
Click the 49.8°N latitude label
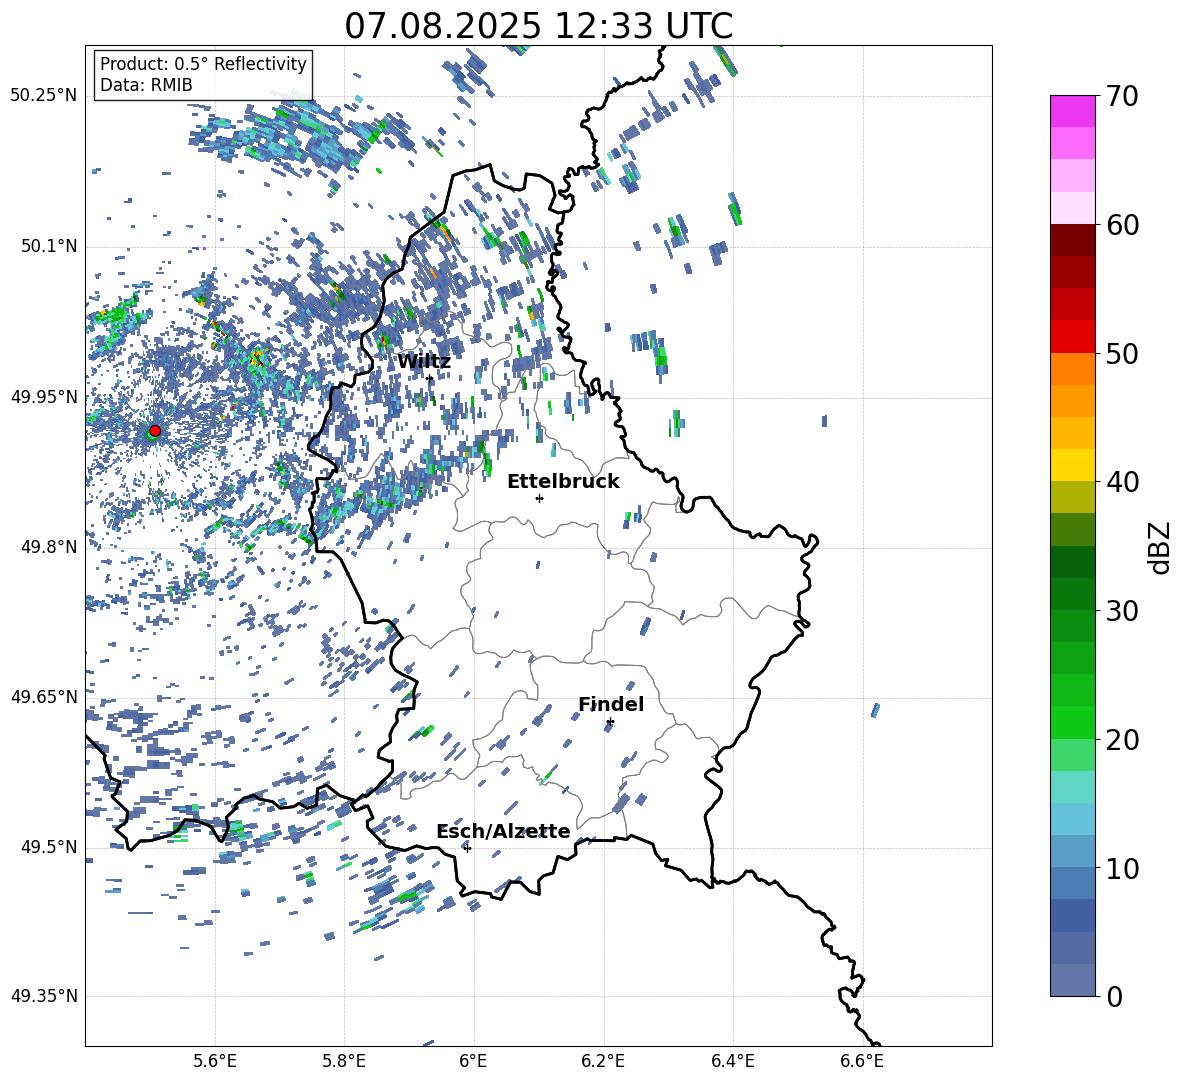pyautogui.click(x=48, y=547)
